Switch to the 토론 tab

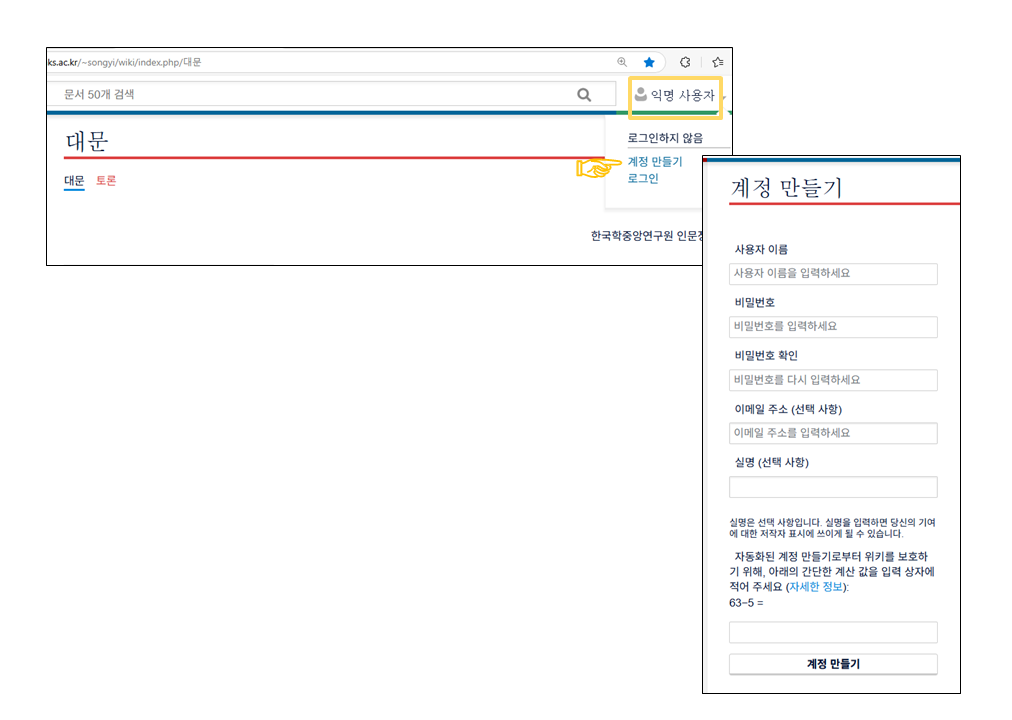(106, 181)
